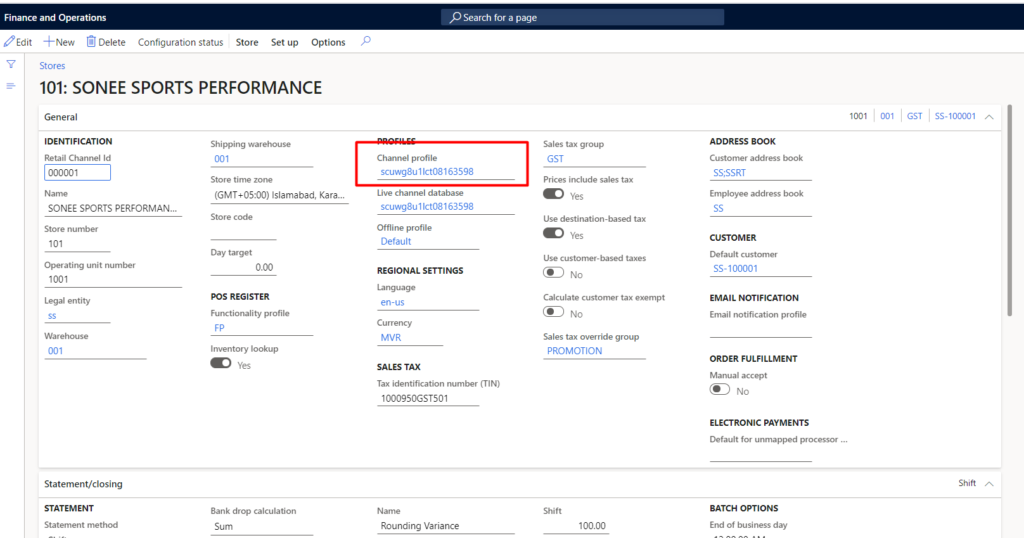
Task: Open Default customer SS-100001 link
Action: pos(735,268)
